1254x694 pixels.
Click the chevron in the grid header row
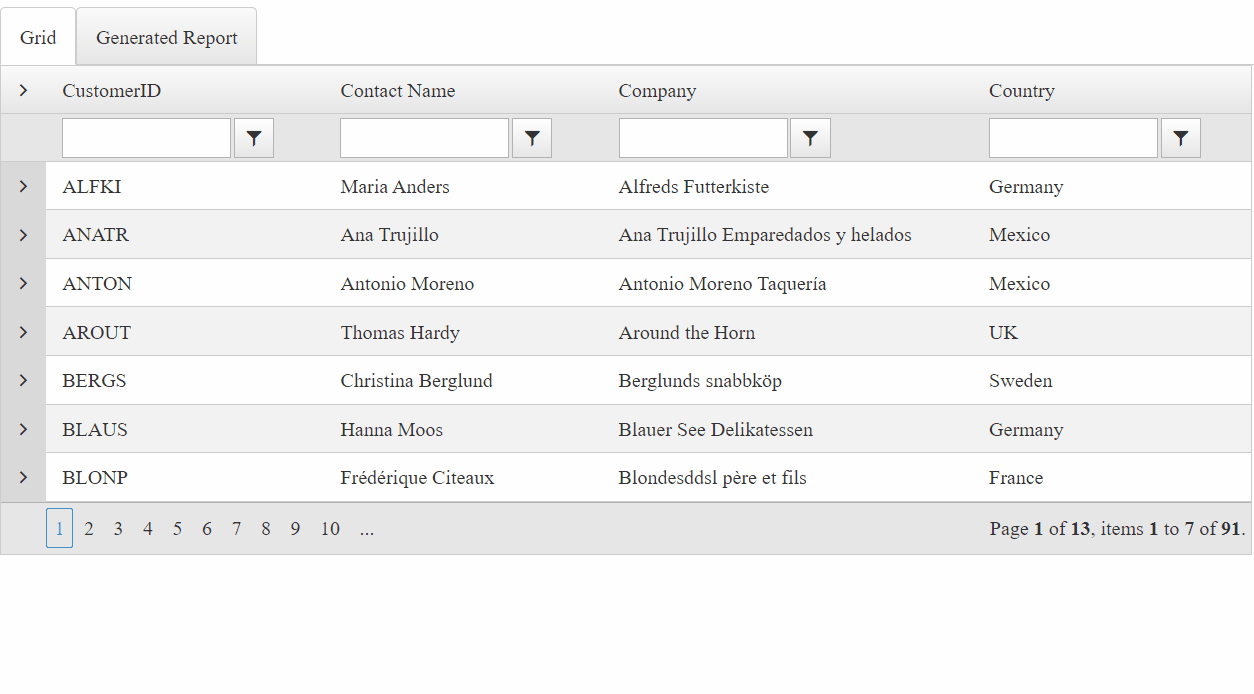tap(22, 90)
